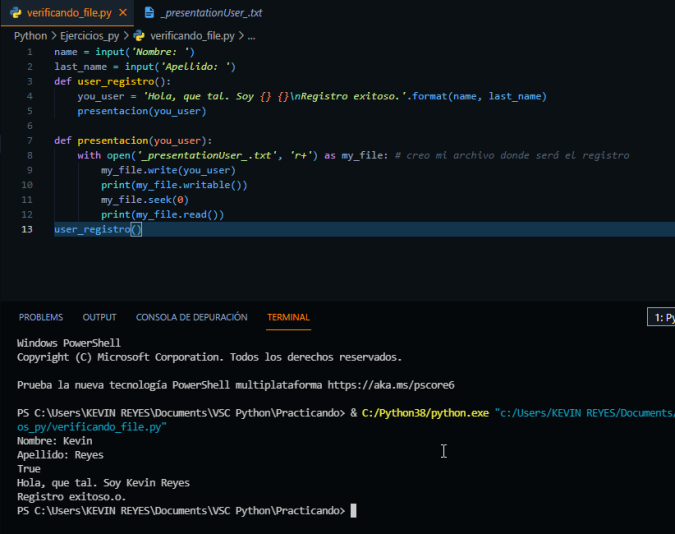Click the text file icon on _presentationUser_.txt tab
The image size is (675, 534).
tap(149, 13)
